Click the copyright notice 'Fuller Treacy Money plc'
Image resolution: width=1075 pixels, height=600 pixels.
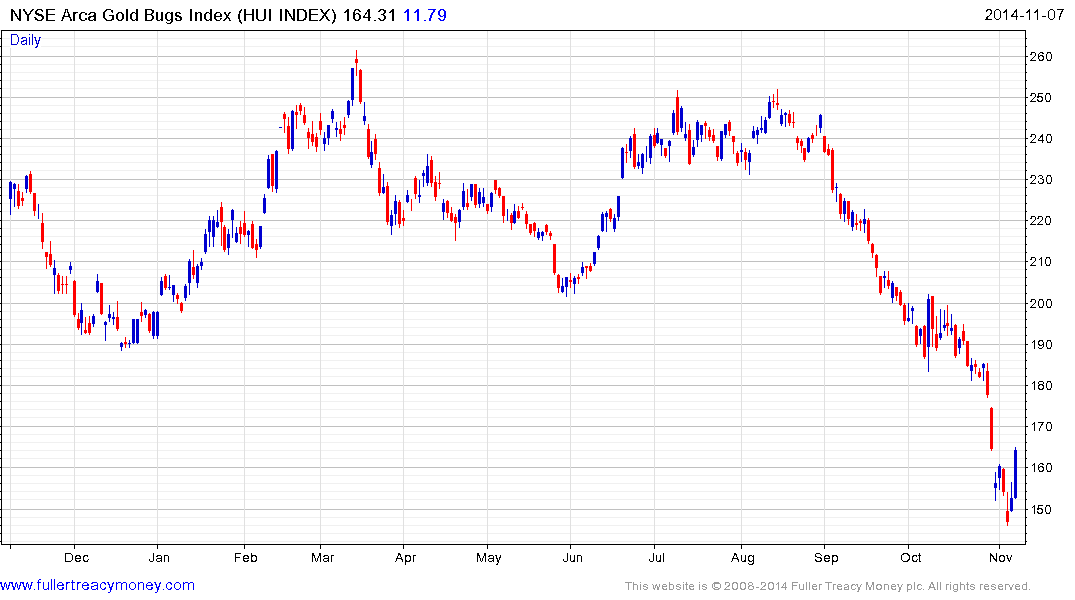pos(856,586)
